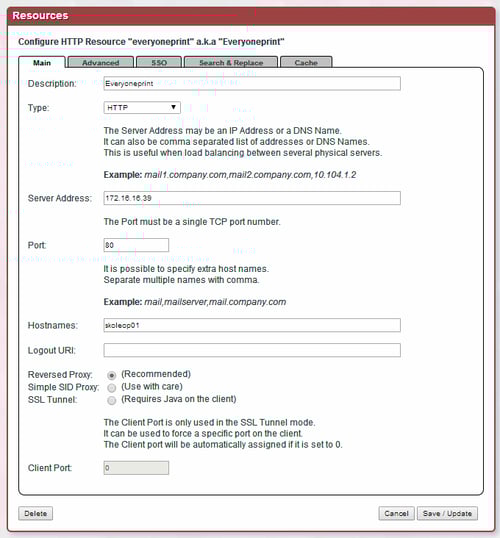Click the disabled Client Port field

coord(136,468)
